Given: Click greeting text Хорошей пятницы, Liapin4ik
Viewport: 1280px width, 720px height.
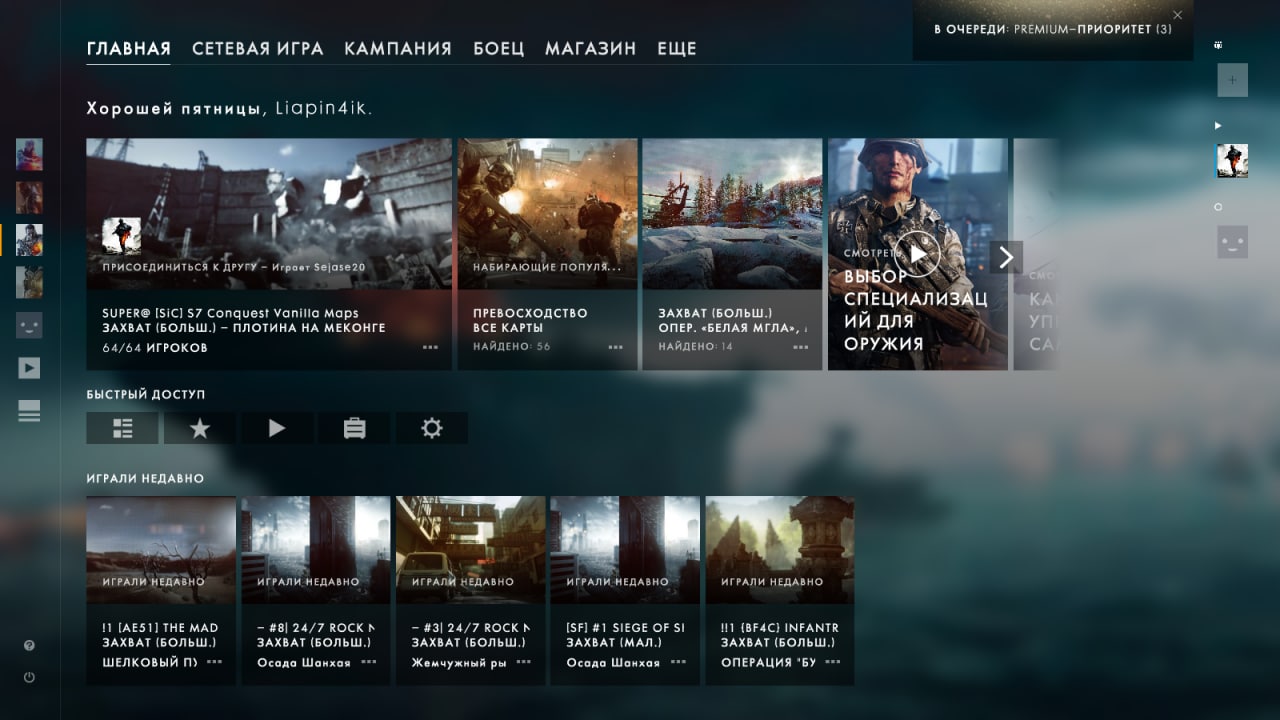Looking at the screenshot, I should [x=230, y=108].
